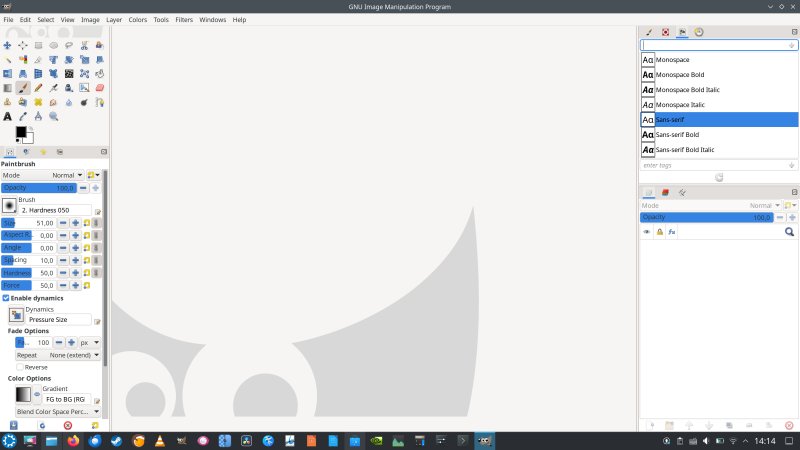Click the brush preview thumbnail in tool options

pos(9,206)
